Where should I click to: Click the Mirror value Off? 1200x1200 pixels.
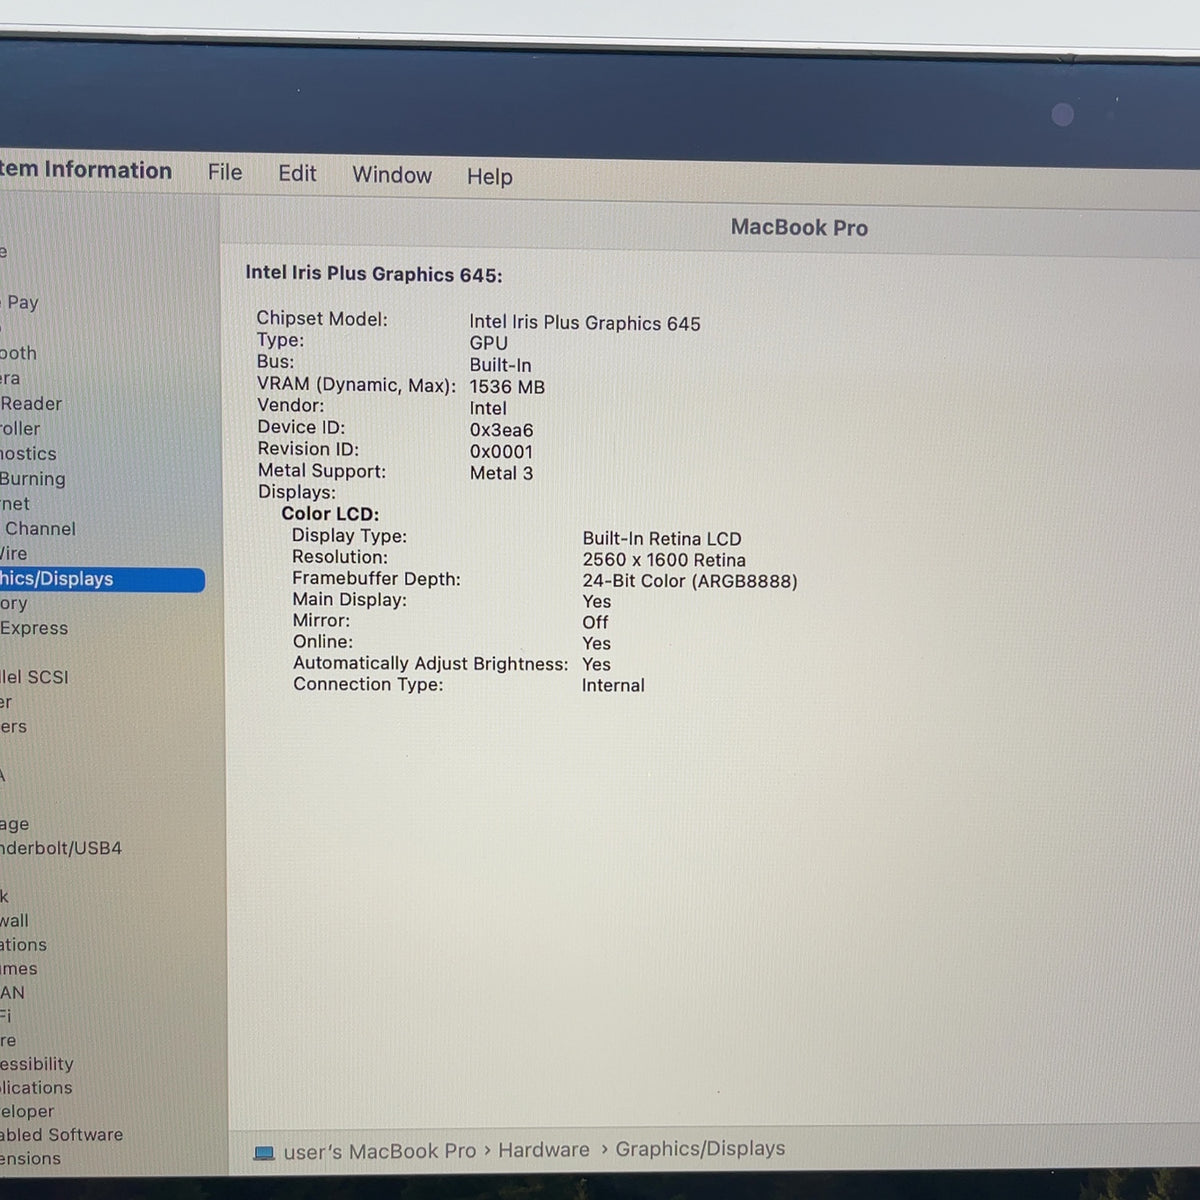(596, 622)
